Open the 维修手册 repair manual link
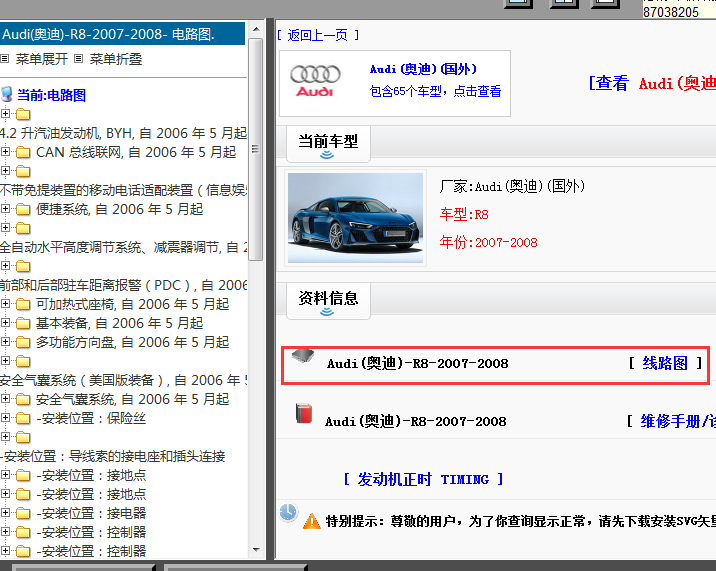This screenshot has height=571, width=716. point(678,421)
